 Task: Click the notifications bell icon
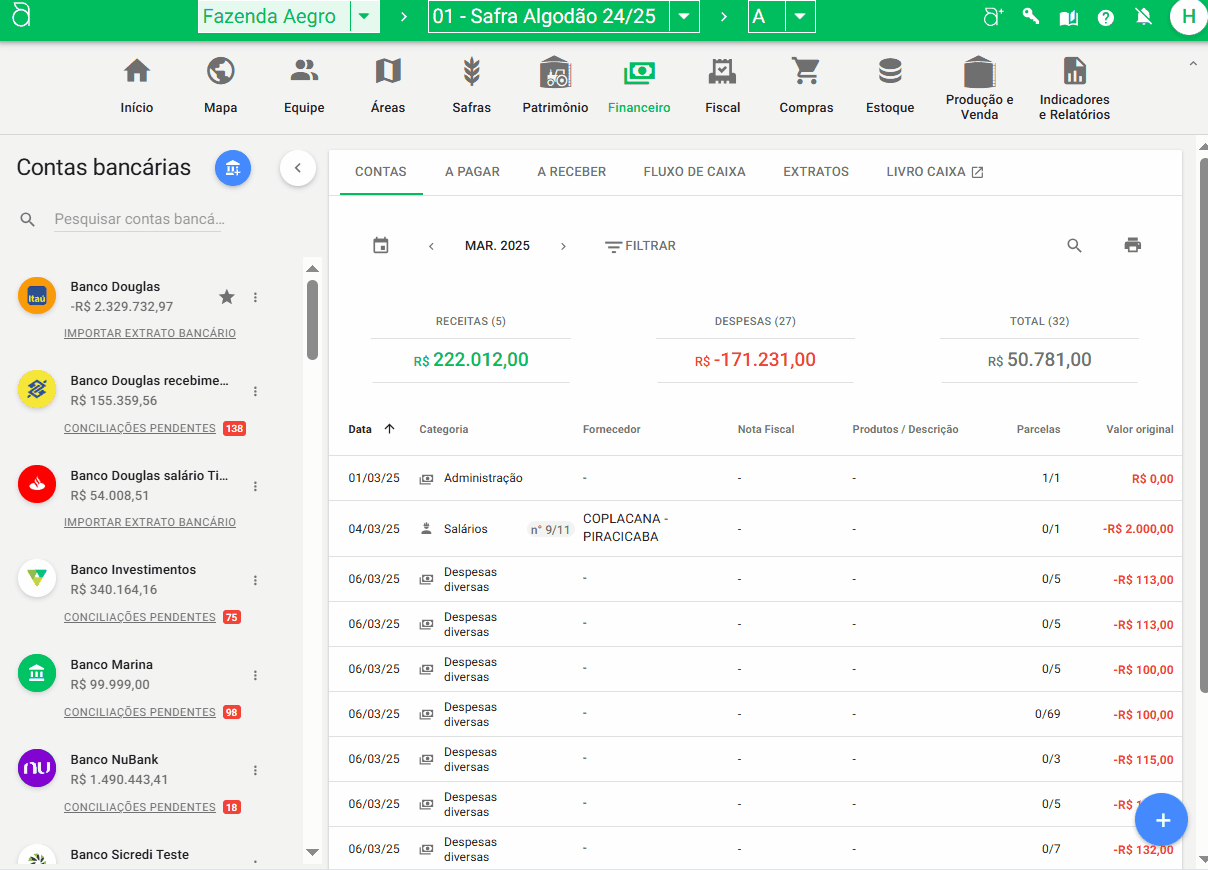(1144, 17)
